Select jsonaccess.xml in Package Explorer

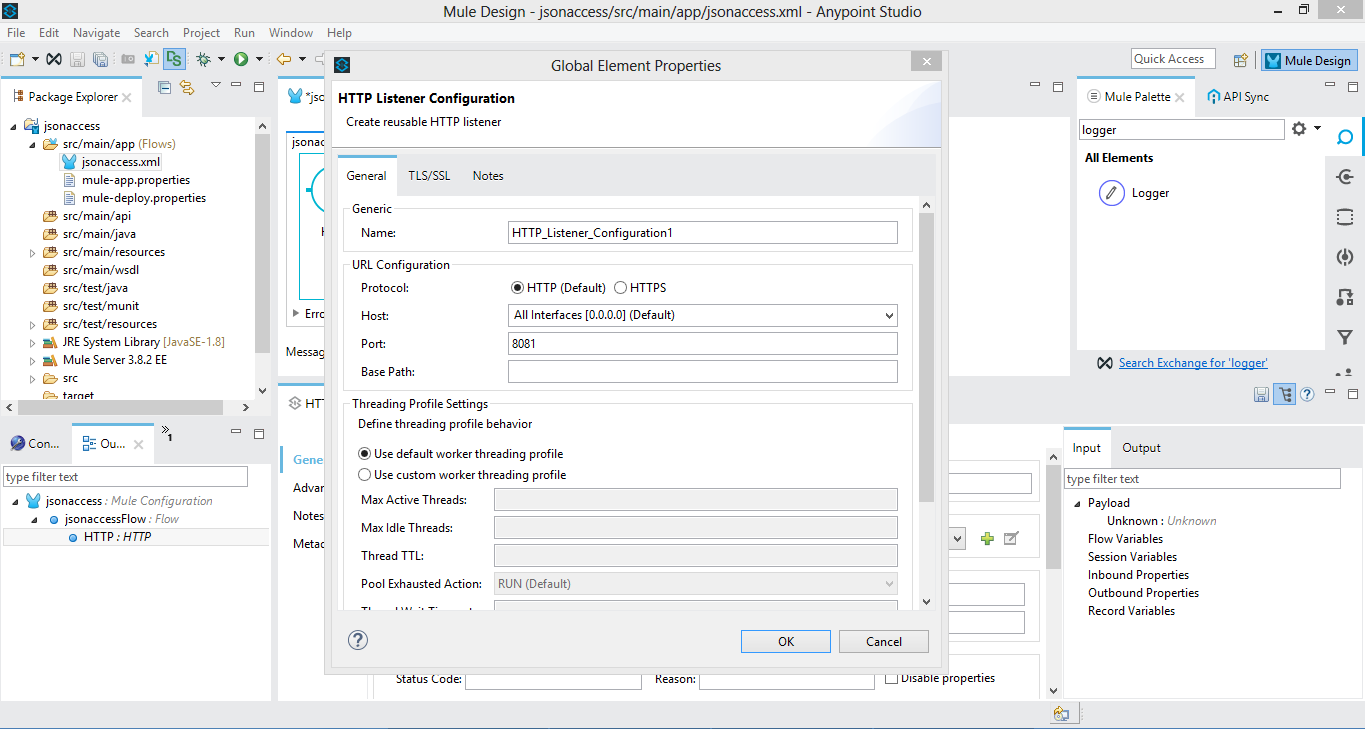click(x=121, y=161)
